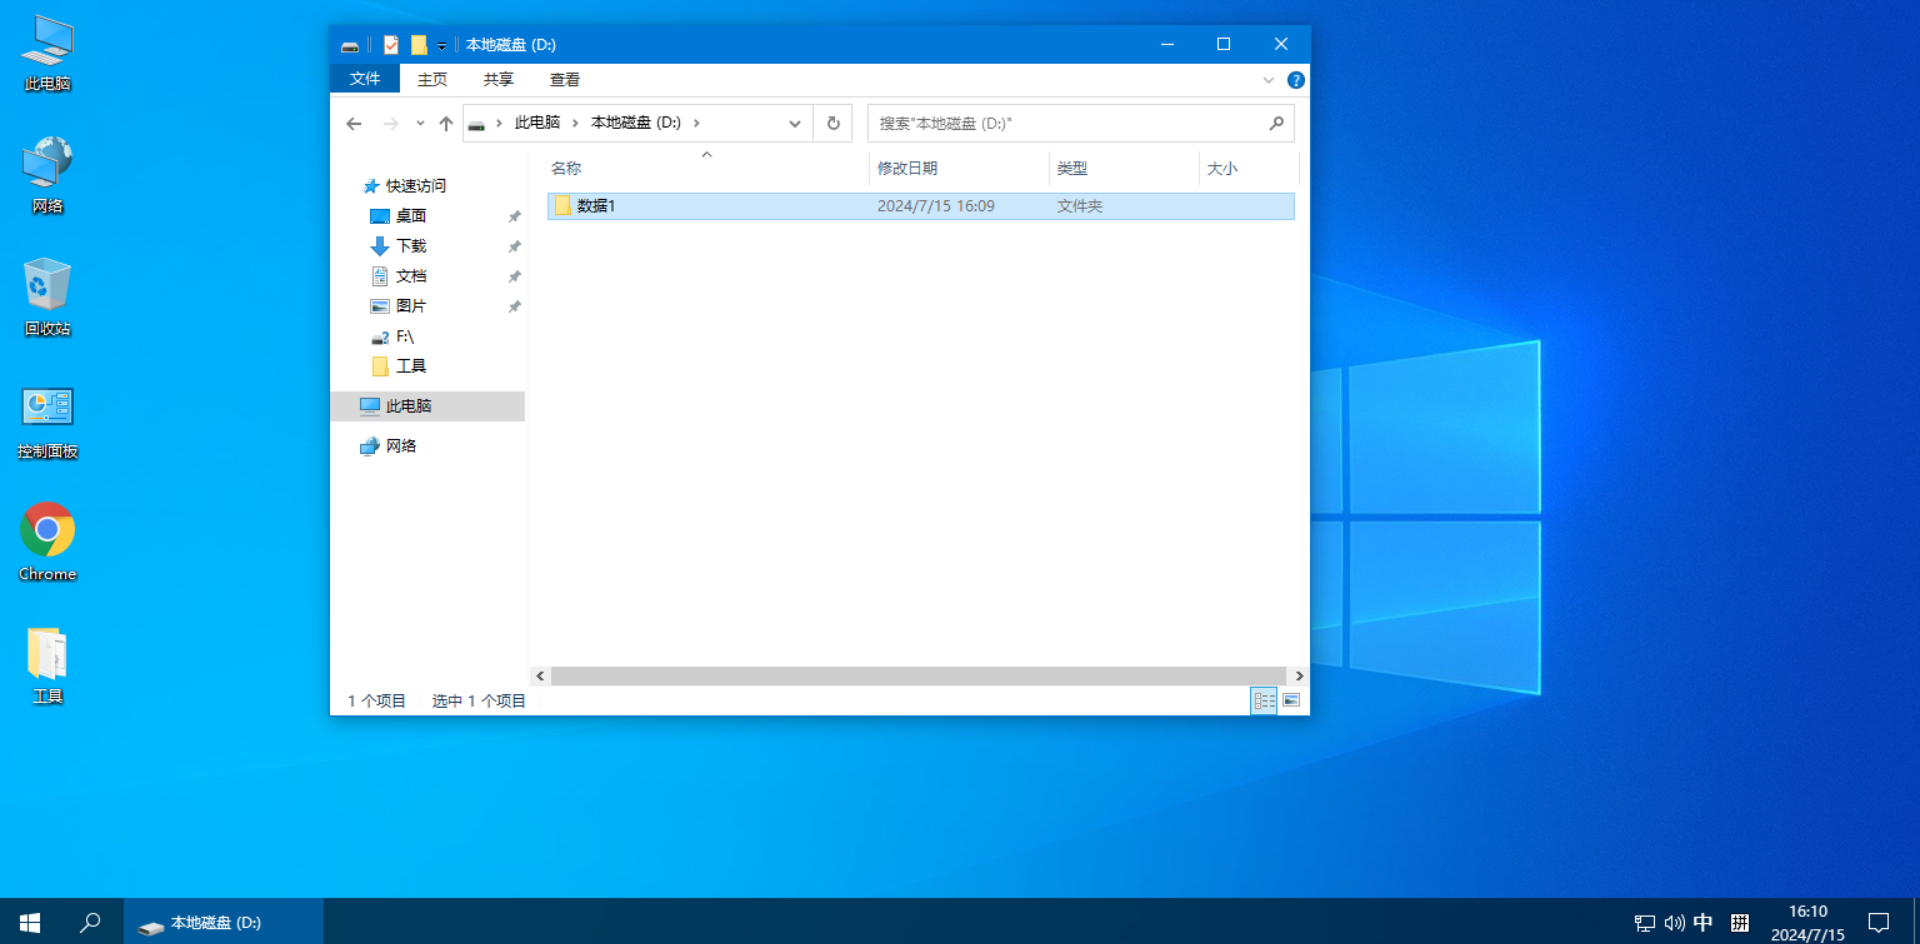Switch to the 查看 ribbon tab
Screen dimensions: 1920x944
(x=564, y=80)
